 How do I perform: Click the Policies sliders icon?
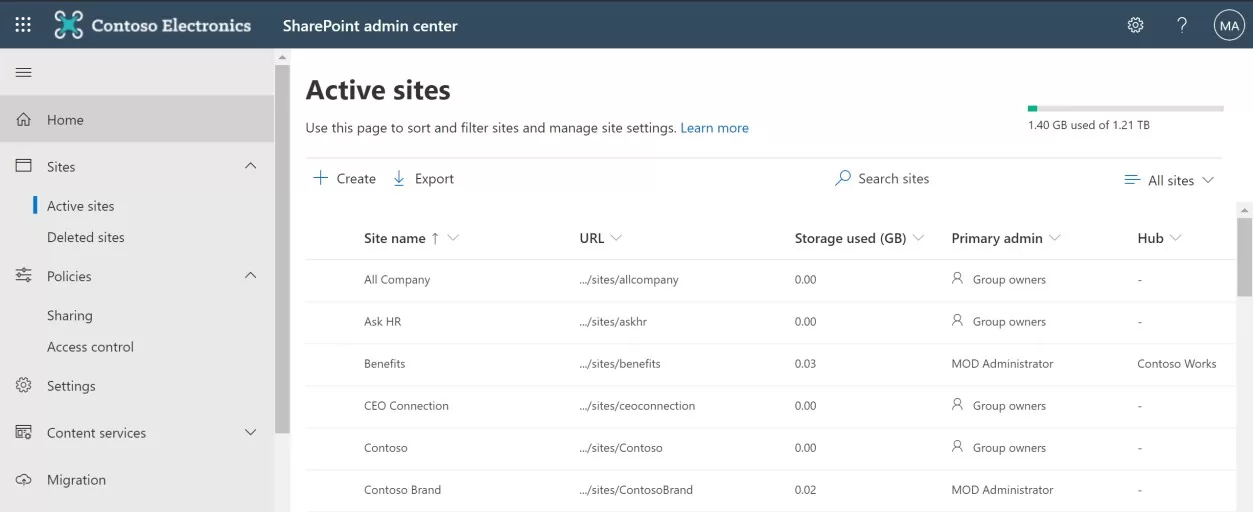pyautogui.click(x=24, y=276)
